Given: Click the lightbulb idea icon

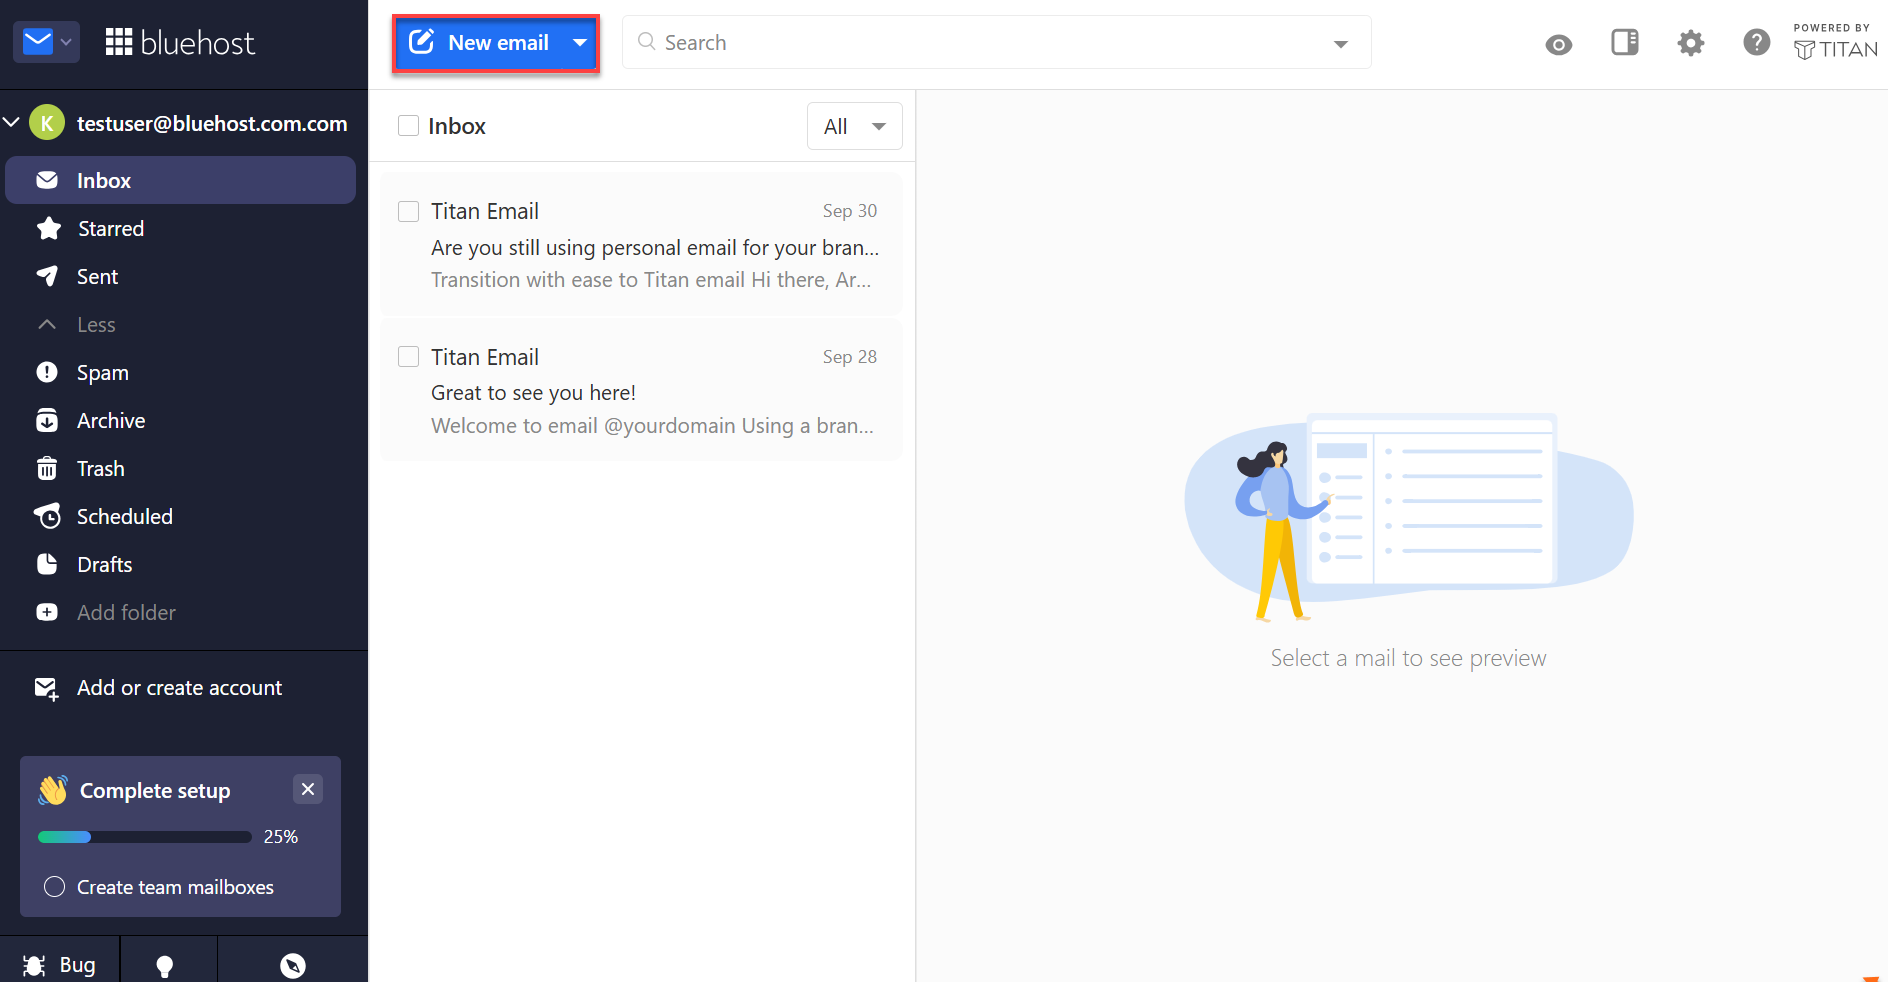Looking at the screenshot, I should pyautogui.click(x=165, y=965).
